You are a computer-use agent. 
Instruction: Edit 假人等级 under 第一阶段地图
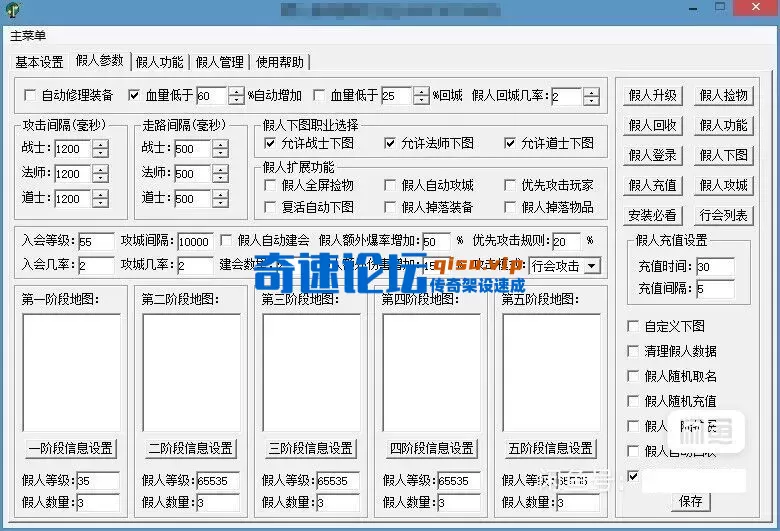[98, 481]
